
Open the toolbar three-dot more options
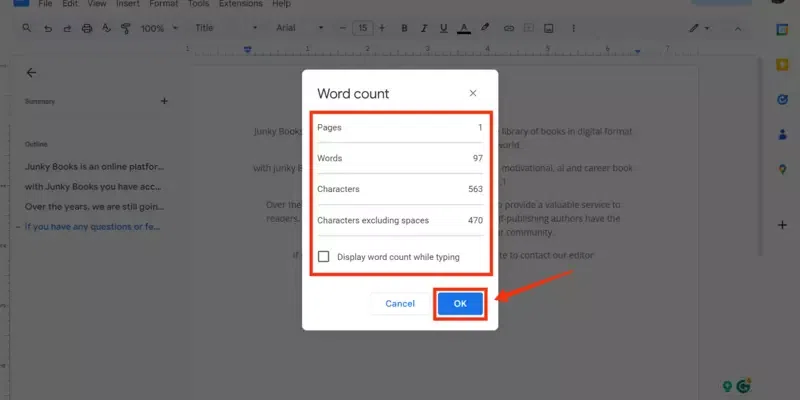click(573, 29)
